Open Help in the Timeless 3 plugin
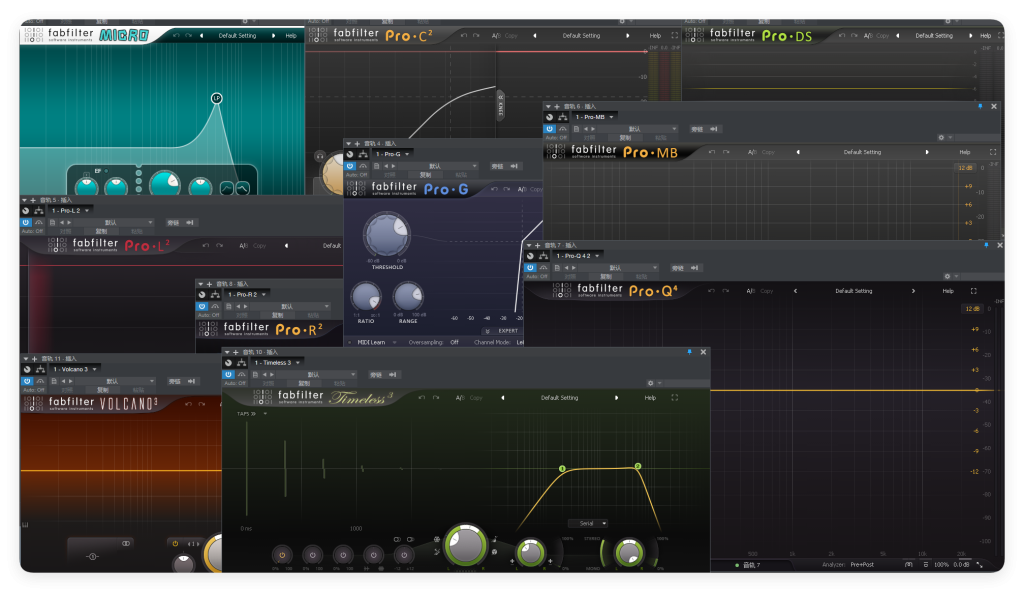Screen dimensions: 1024x592 pyautogui.click(x=650, y=397)
